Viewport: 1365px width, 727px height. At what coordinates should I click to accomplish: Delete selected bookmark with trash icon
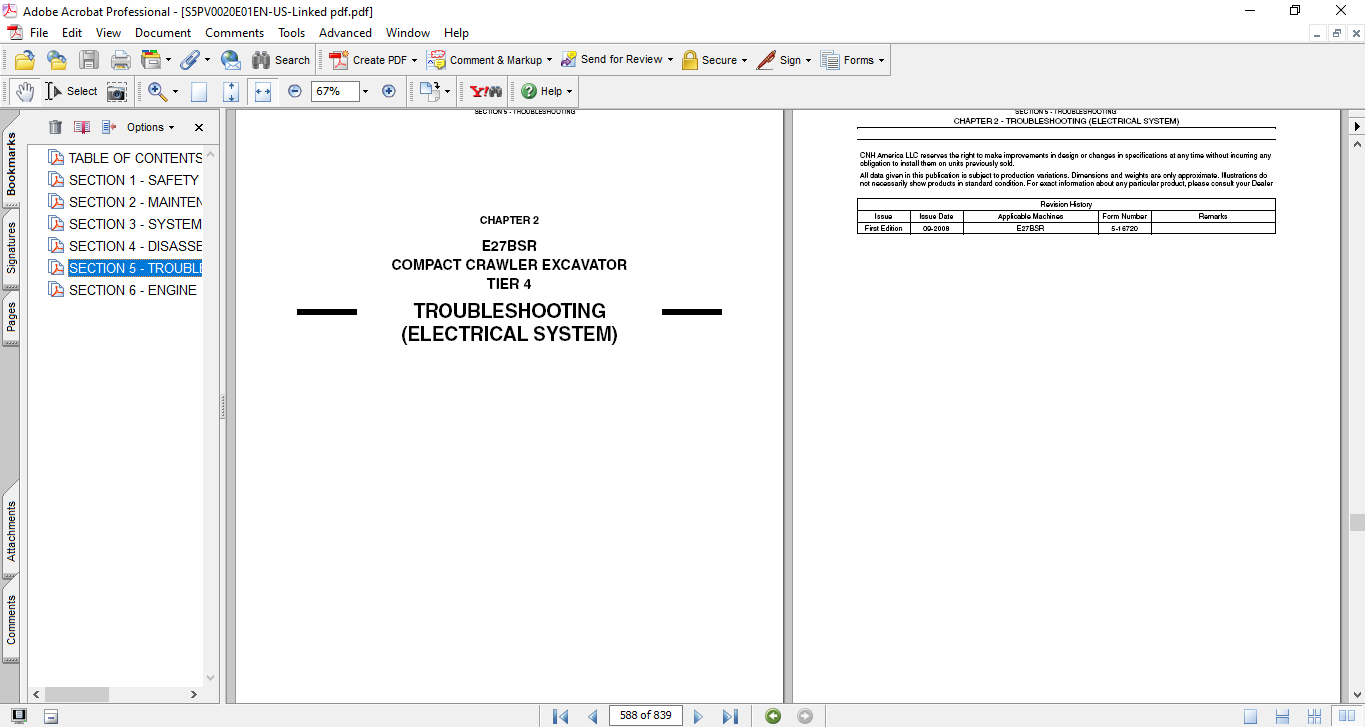55,127
